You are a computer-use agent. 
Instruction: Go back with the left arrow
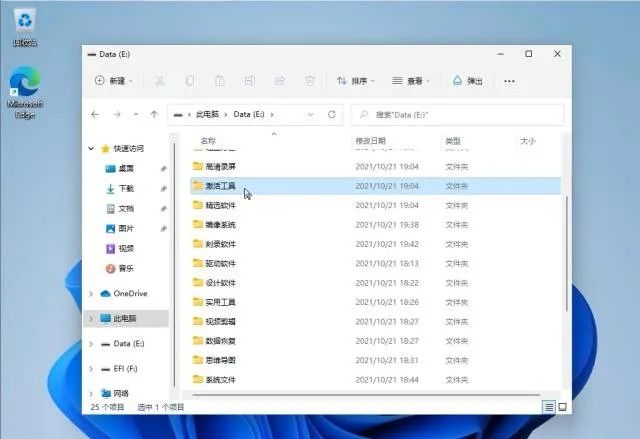click(95, 114)
